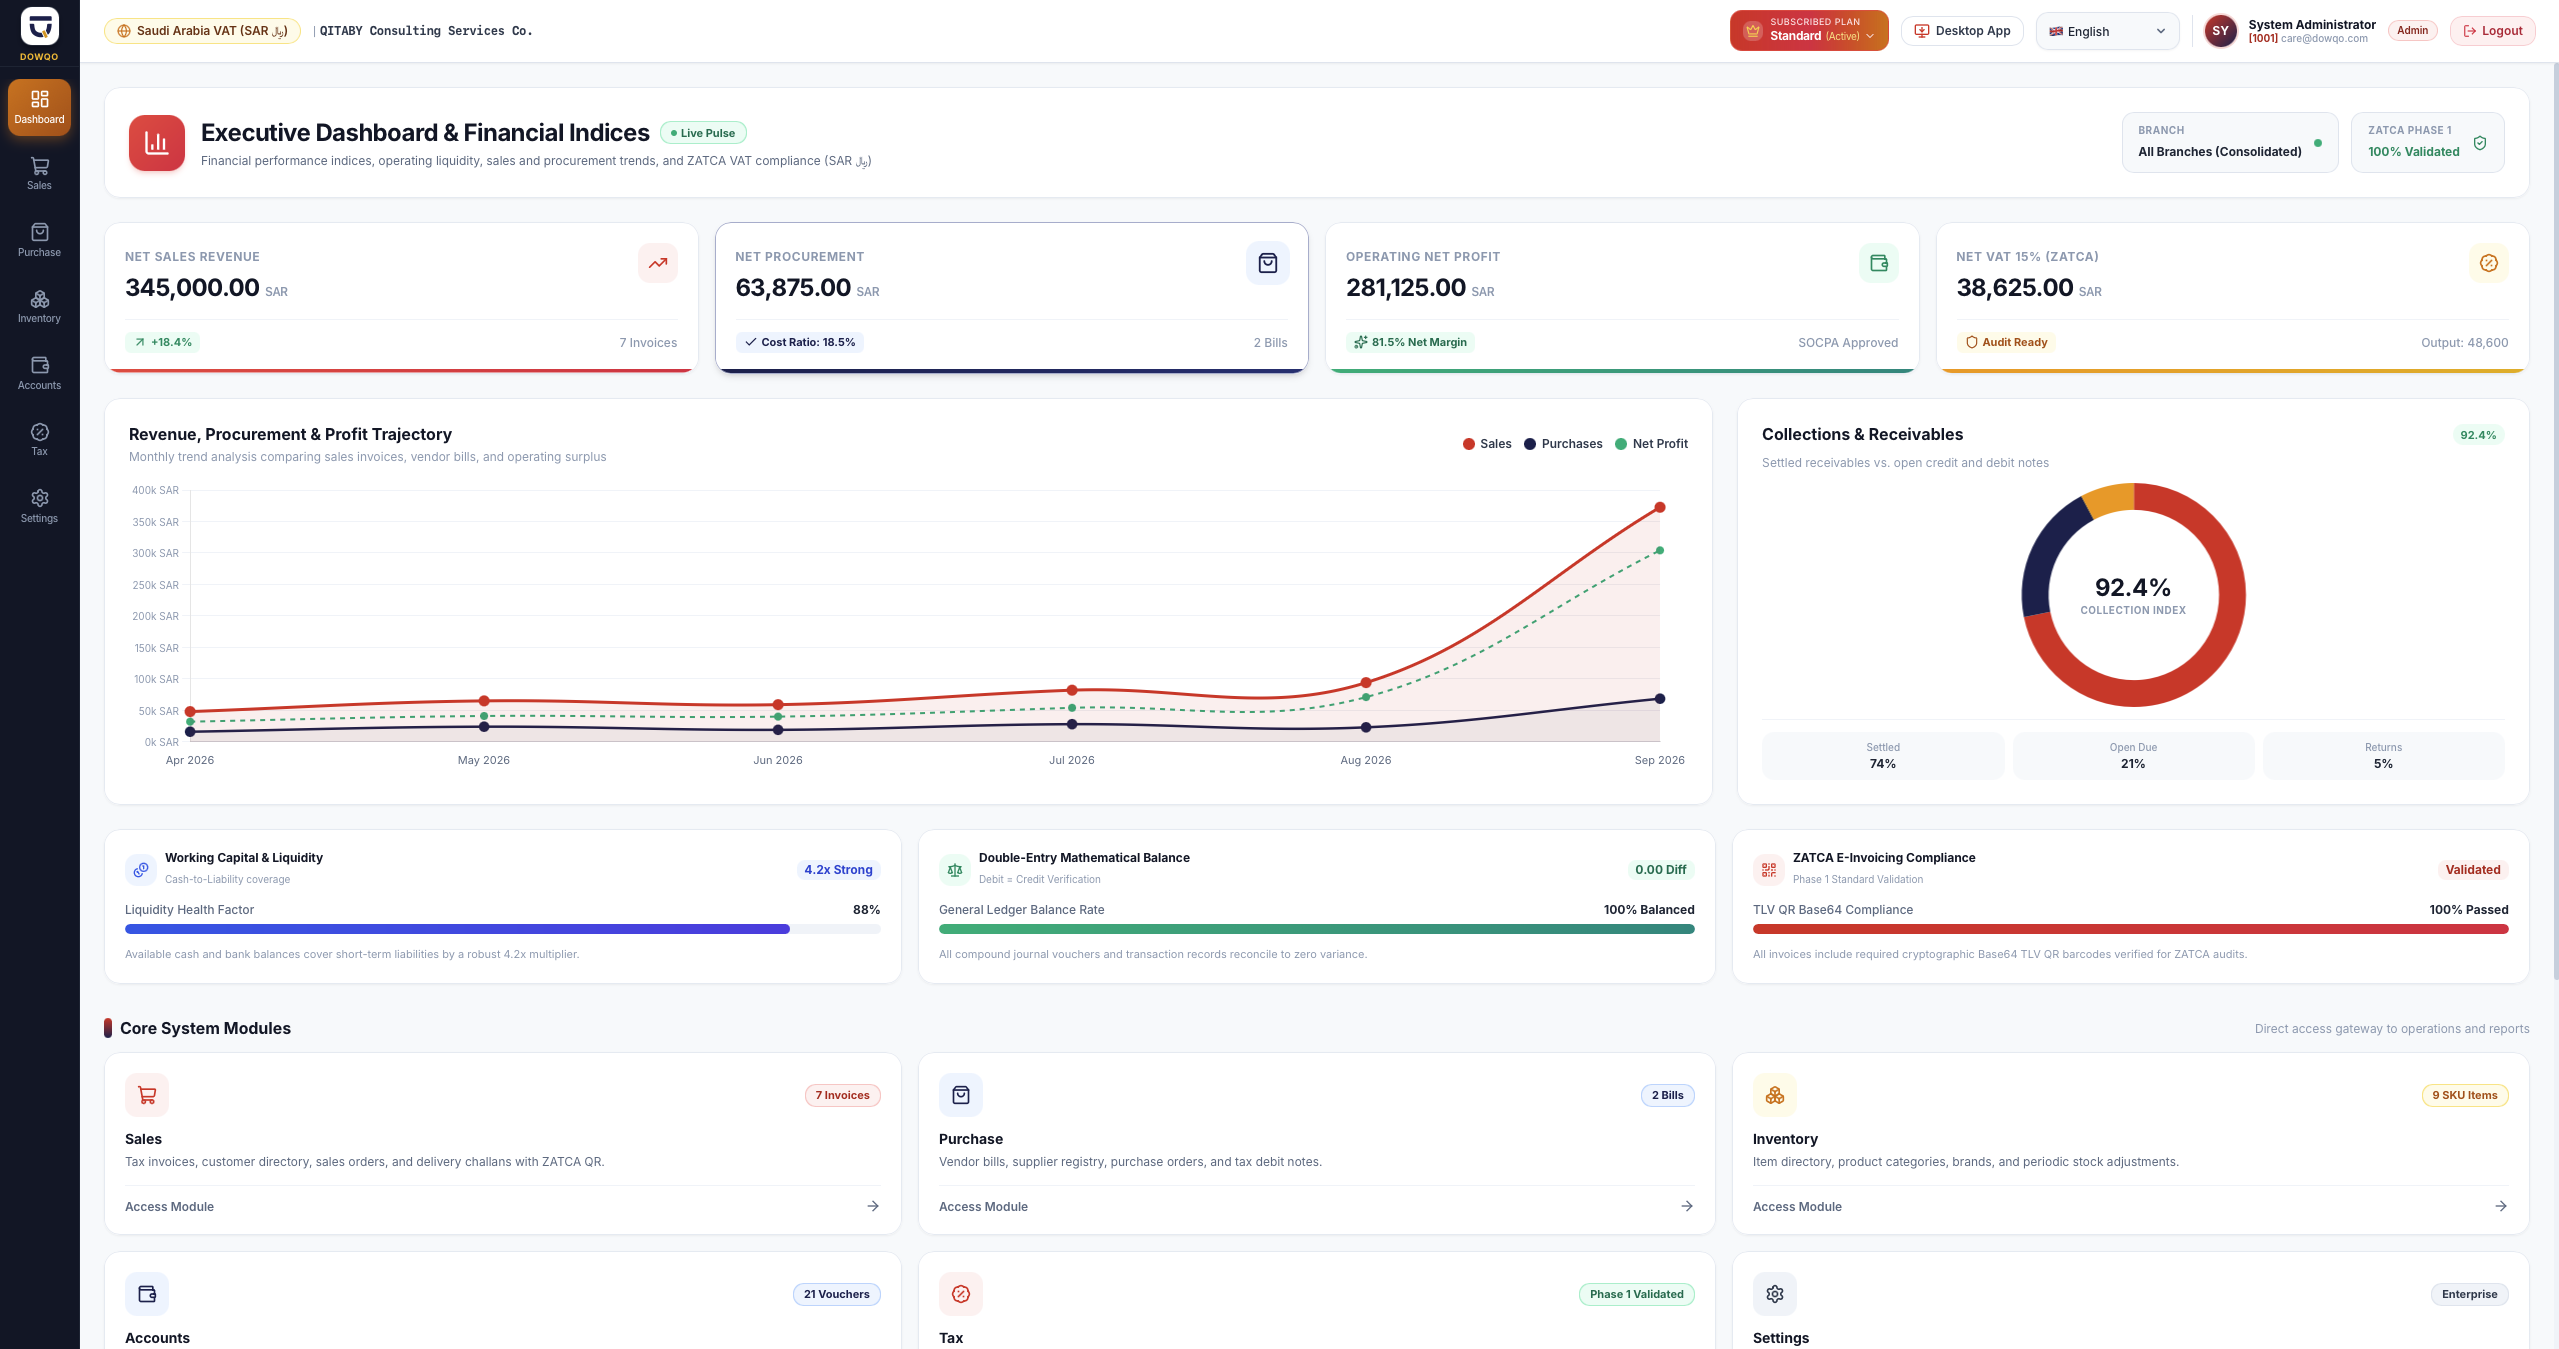2559x1349 pixels.
Task: Click the ZATCA E-Invoicing QR code icon
Action: [x=1769, y=870]
